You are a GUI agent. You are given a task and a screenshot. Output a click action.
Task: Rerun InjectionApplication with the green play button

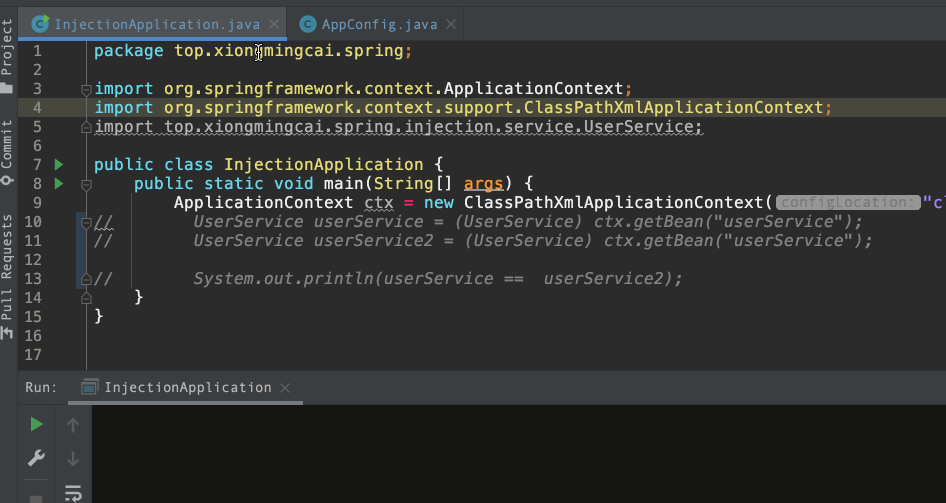(36, 425)
